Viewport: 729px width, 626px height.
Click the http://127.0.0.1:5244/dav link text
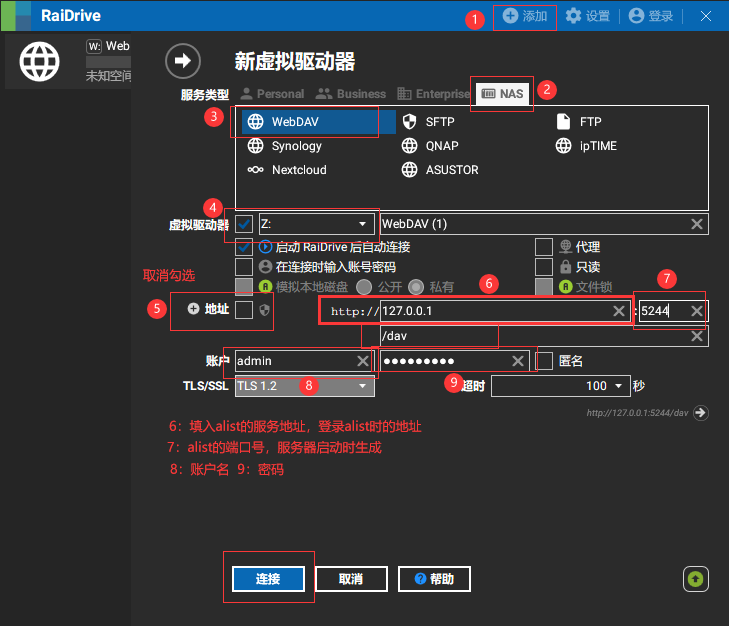click(x=637, y=413)
